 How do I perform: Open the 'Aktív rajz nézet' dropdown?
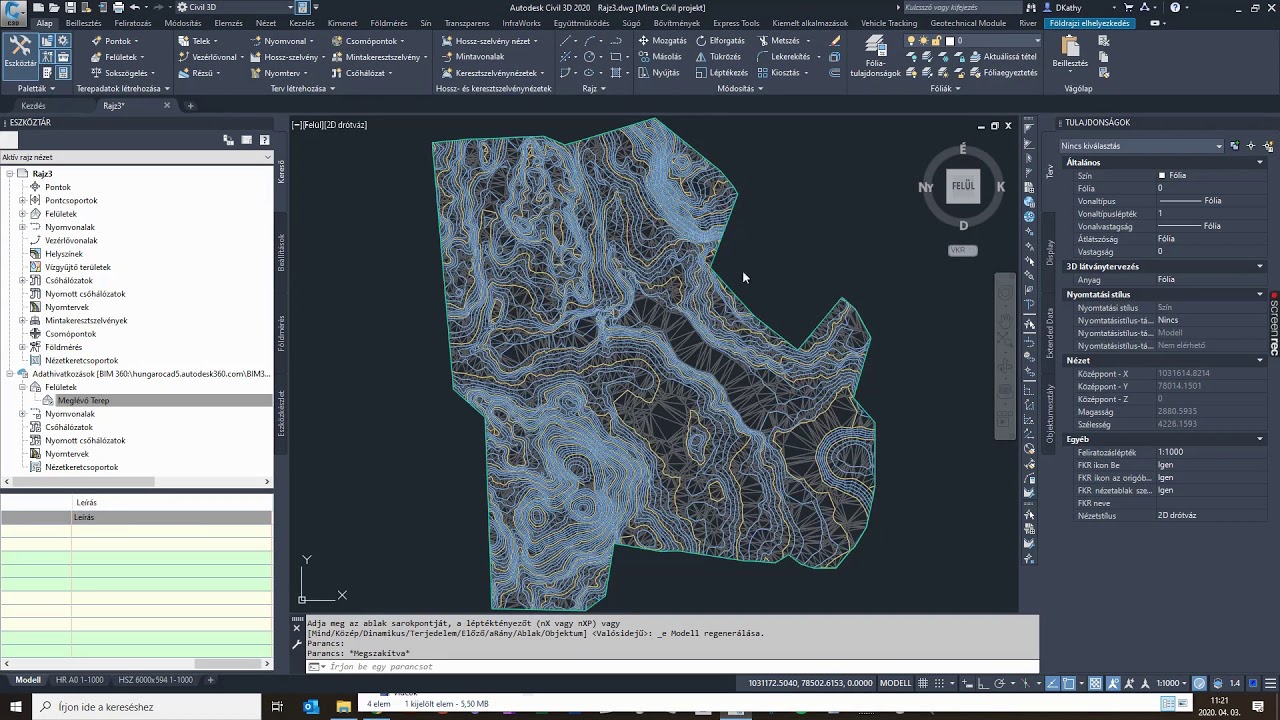click(136, 157)
